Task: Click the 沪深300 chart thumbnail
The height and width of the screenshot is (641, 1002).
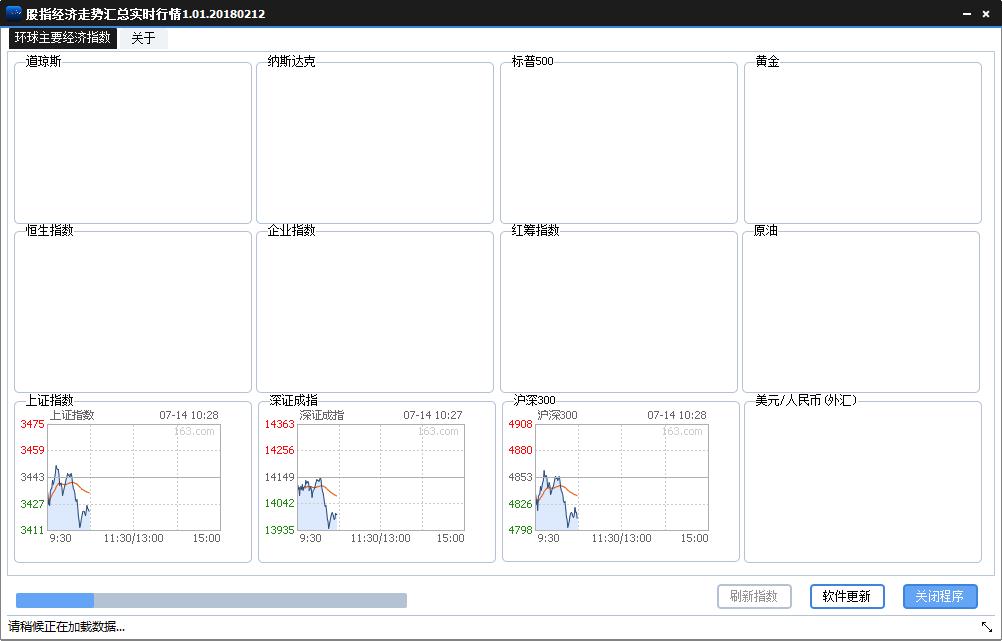Action: click(x=609, y=477)
